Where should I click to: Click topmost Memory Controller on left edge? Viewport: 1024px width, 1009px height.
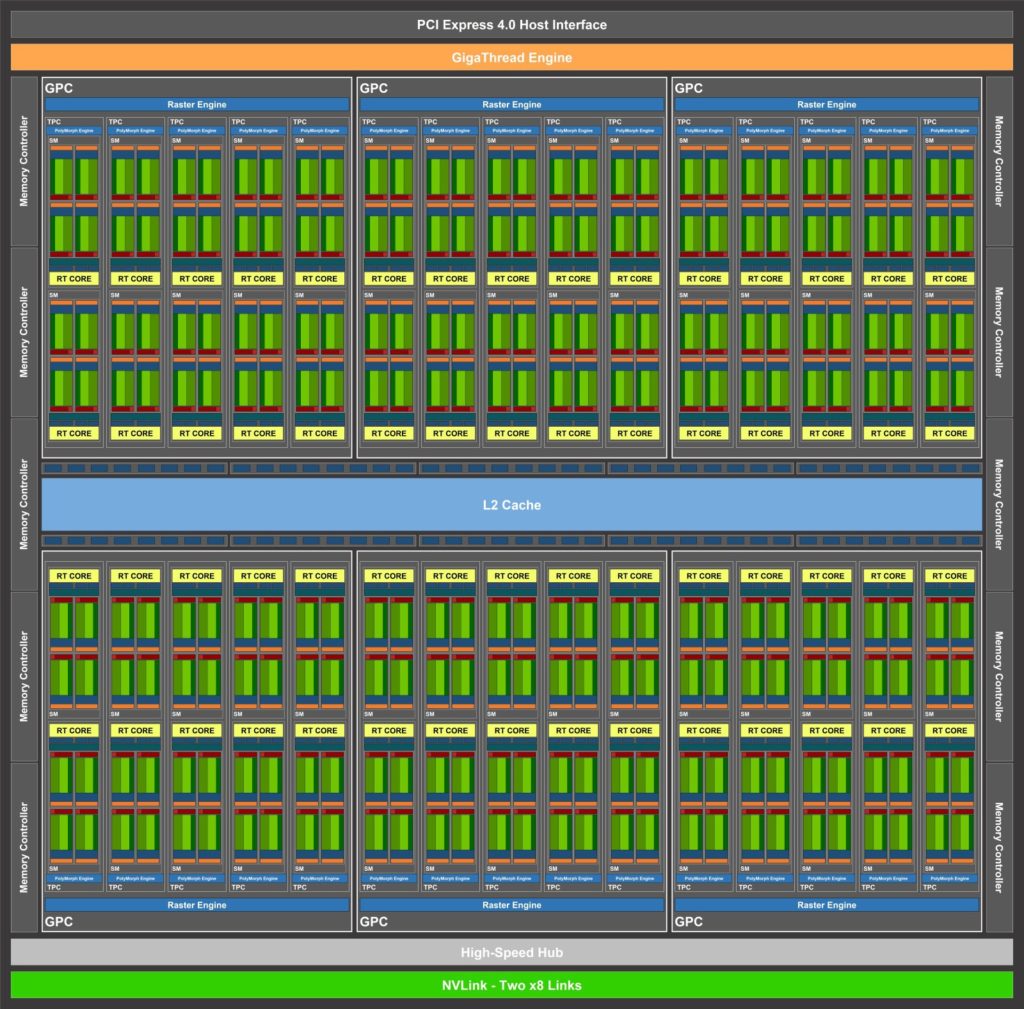(24, 161)
